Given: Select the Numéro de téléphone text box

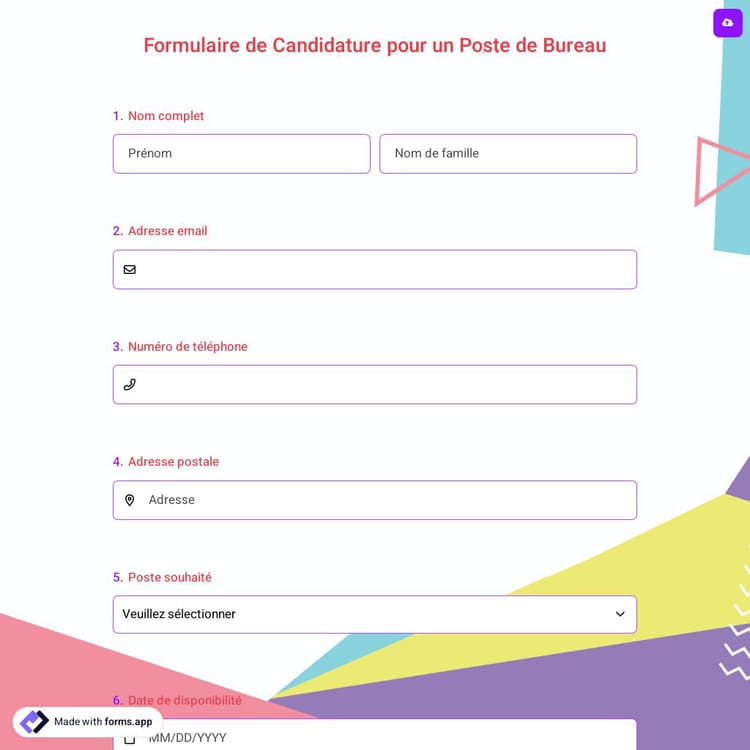Looking at the screenshot, I should click(x=385, y=384).
